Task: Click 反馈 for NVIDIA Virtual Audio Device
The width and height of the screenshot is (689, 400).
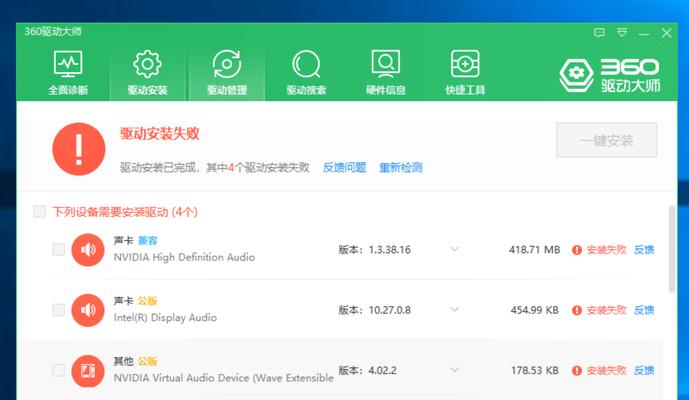Action: coord(644,370)
